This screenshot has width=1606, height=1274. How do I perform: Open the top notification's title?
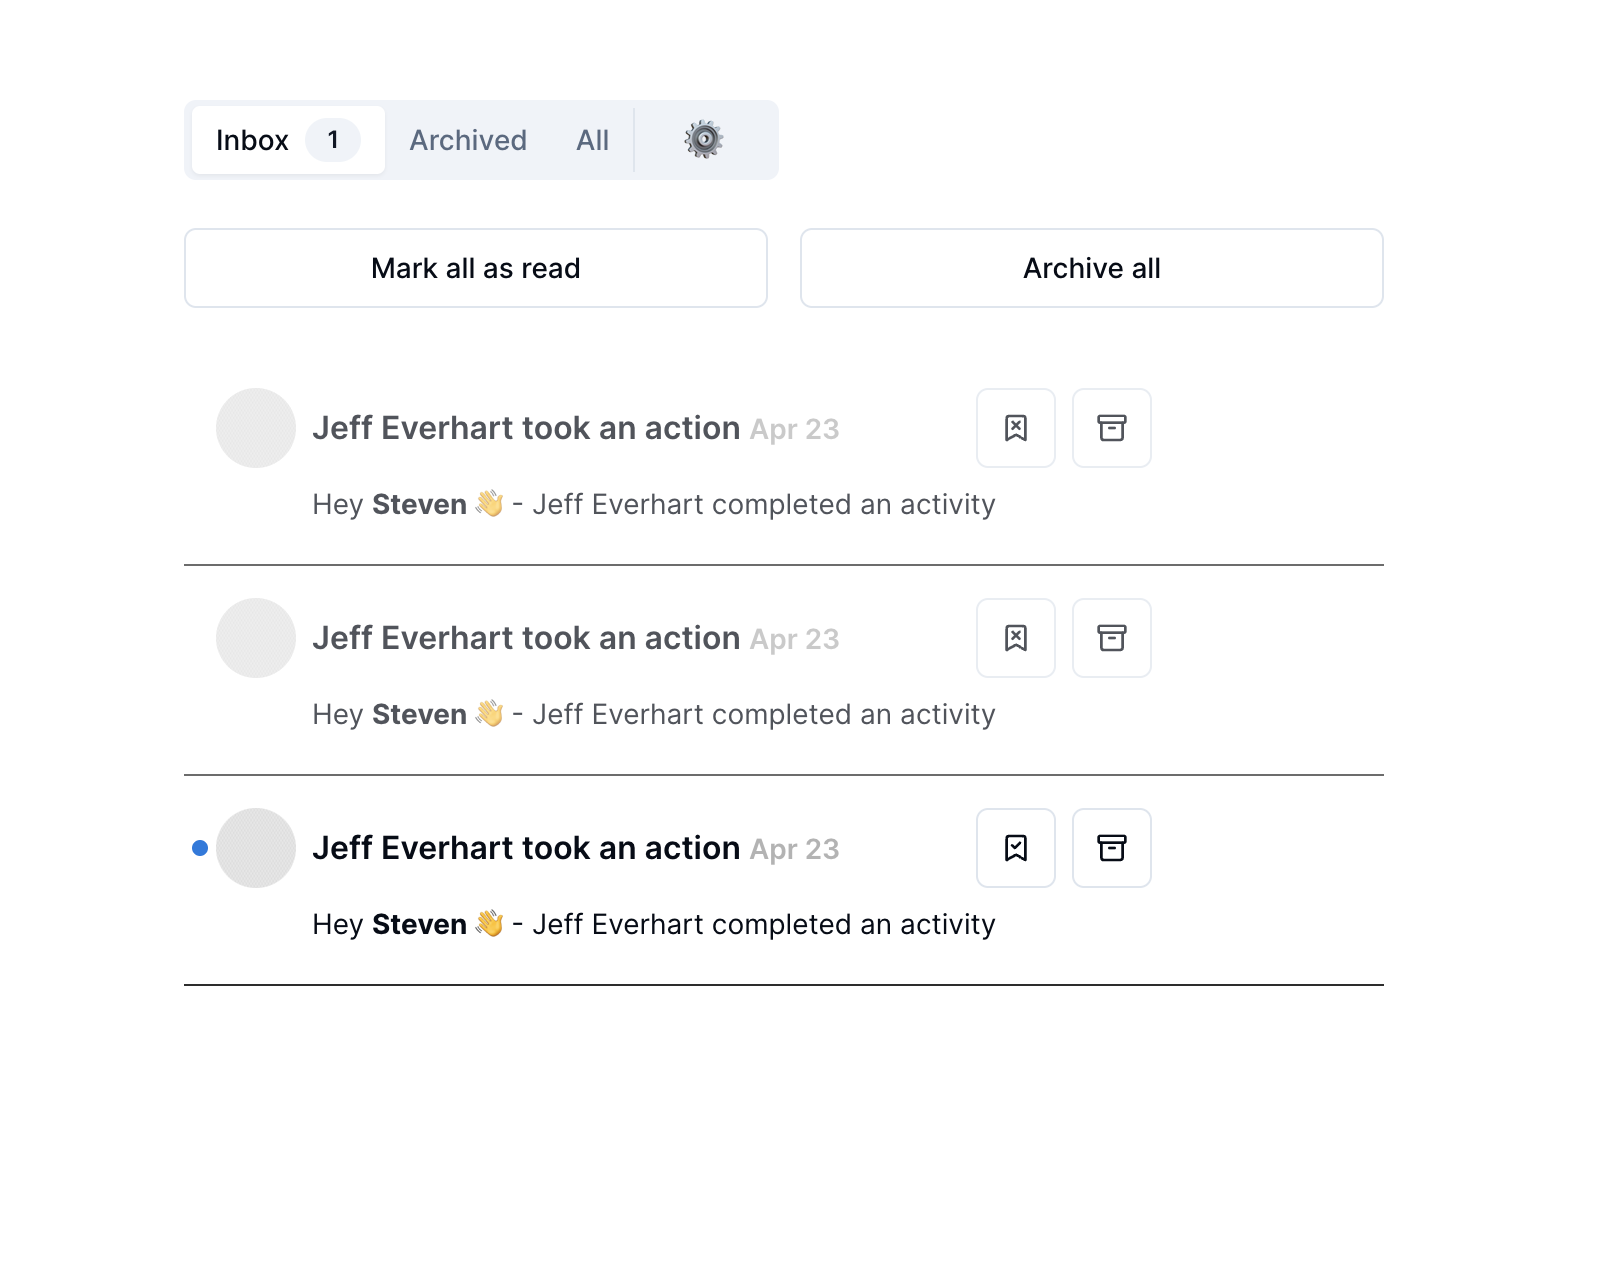click(526, 428)
